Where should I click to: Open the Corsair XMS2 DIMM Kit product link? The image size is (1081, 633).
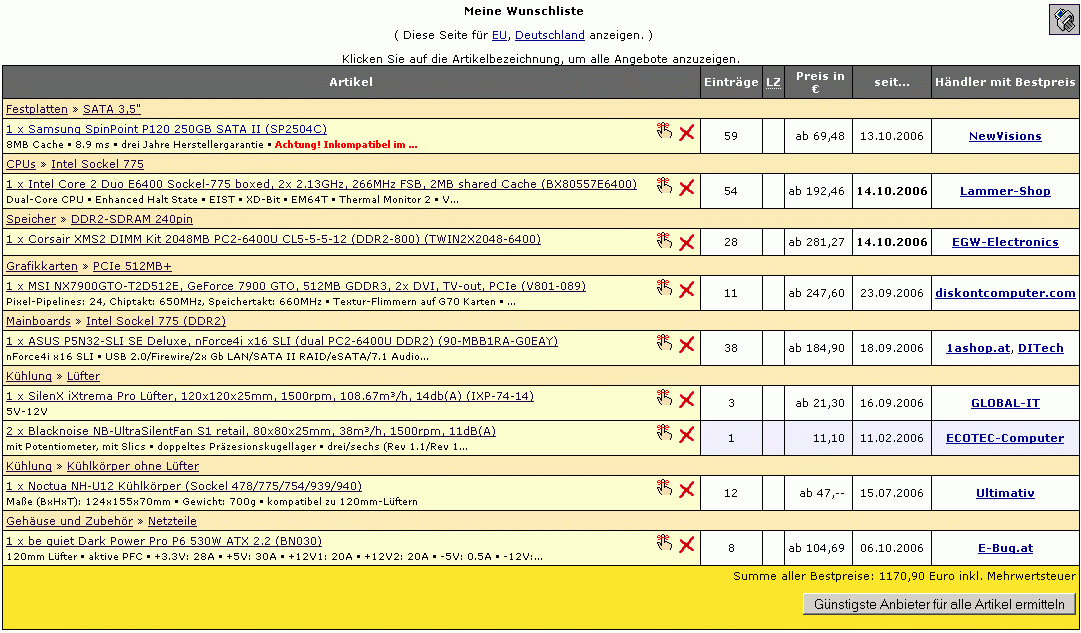[273, 239]
